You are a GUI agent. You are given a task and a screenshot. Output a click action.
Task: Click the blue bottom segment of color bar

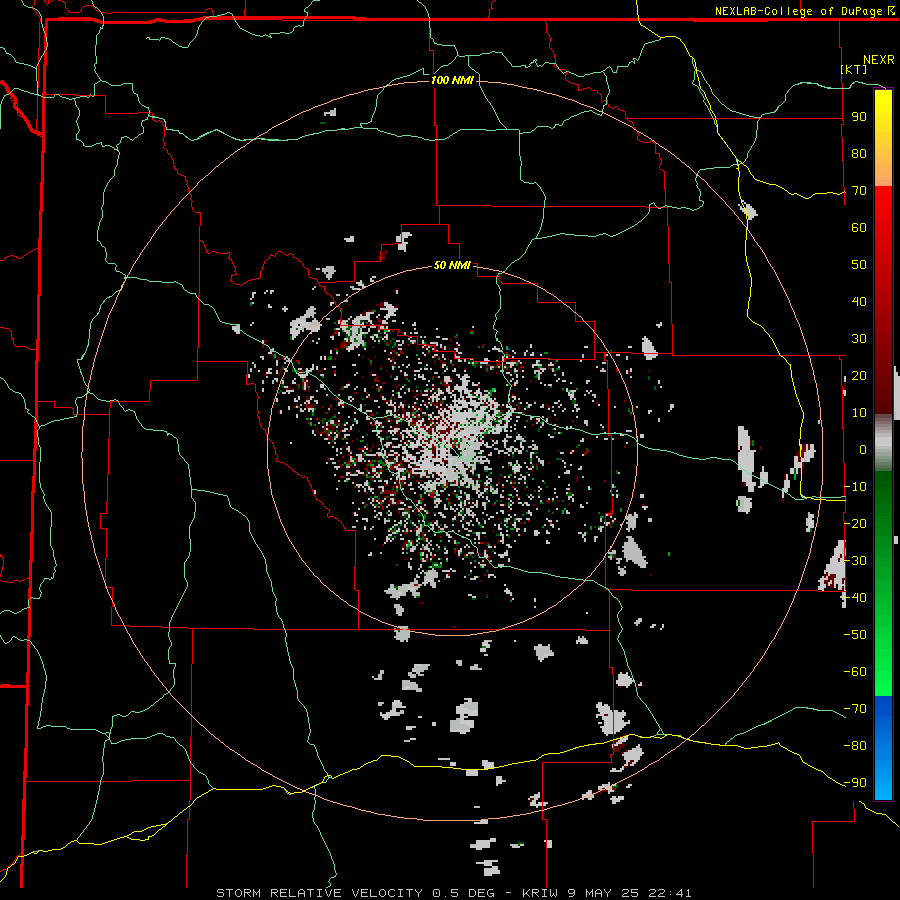coord(883,747)
